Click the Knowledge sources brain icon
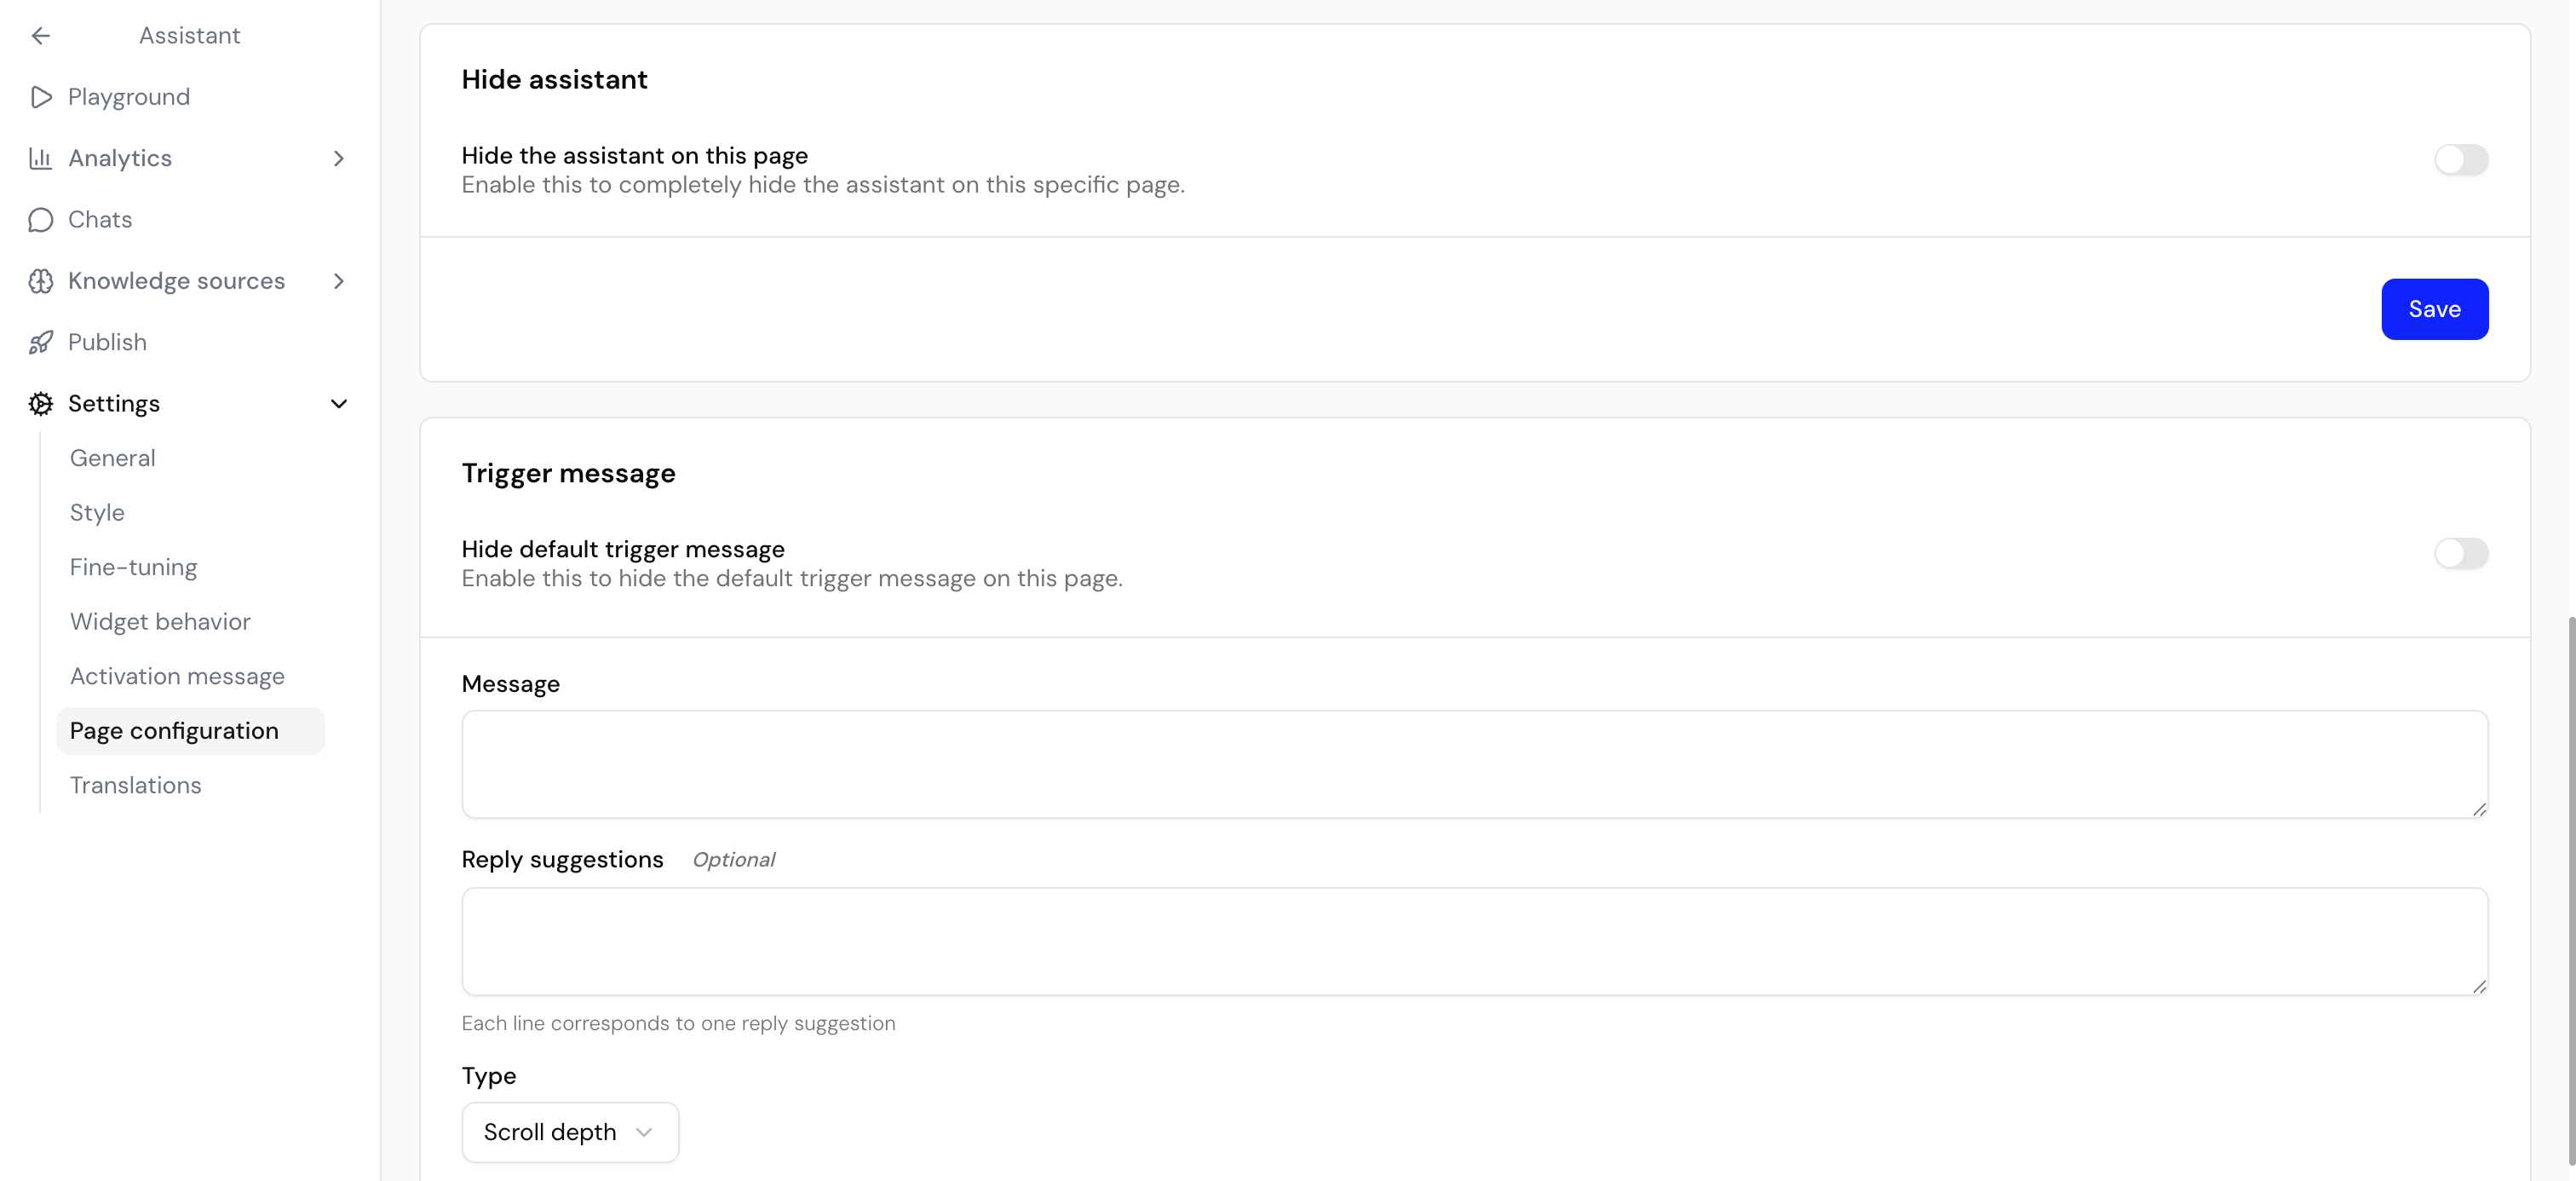This screenshot has width=2576, height=1181. pos(41,281)
